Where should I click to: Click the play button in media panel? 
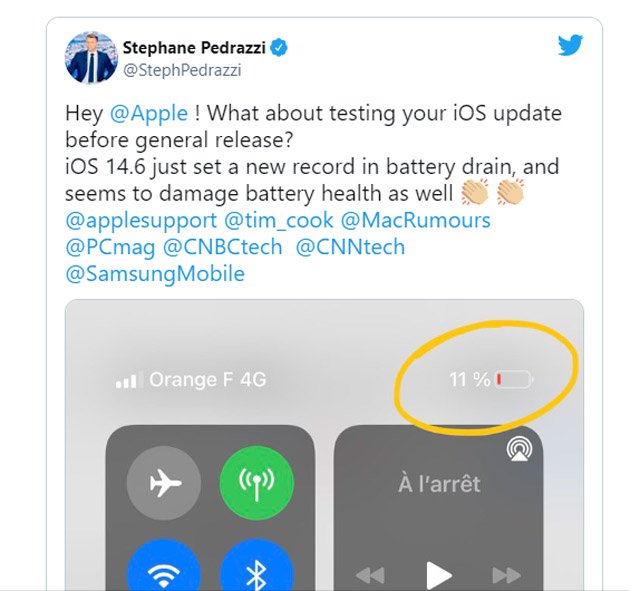[x=439, y=576]
